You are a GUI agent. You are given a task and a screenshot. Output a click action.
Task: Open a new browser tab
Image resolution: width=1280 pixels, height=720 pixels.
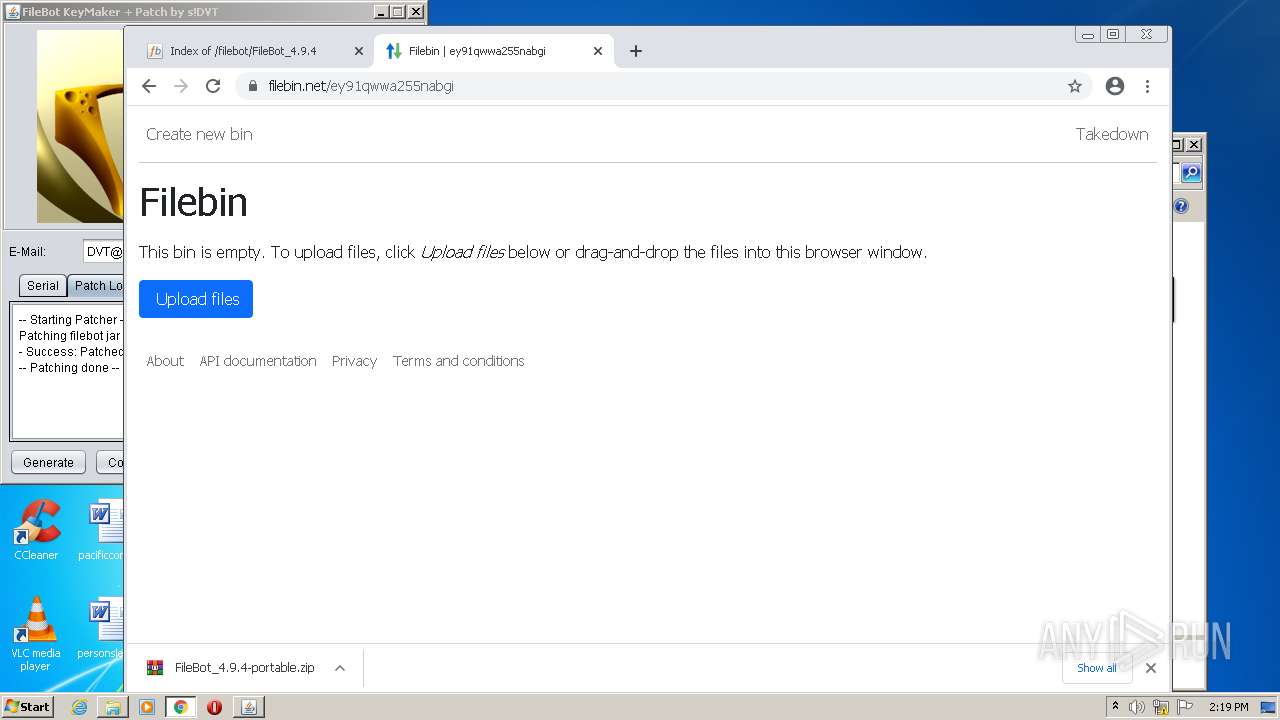636,51
